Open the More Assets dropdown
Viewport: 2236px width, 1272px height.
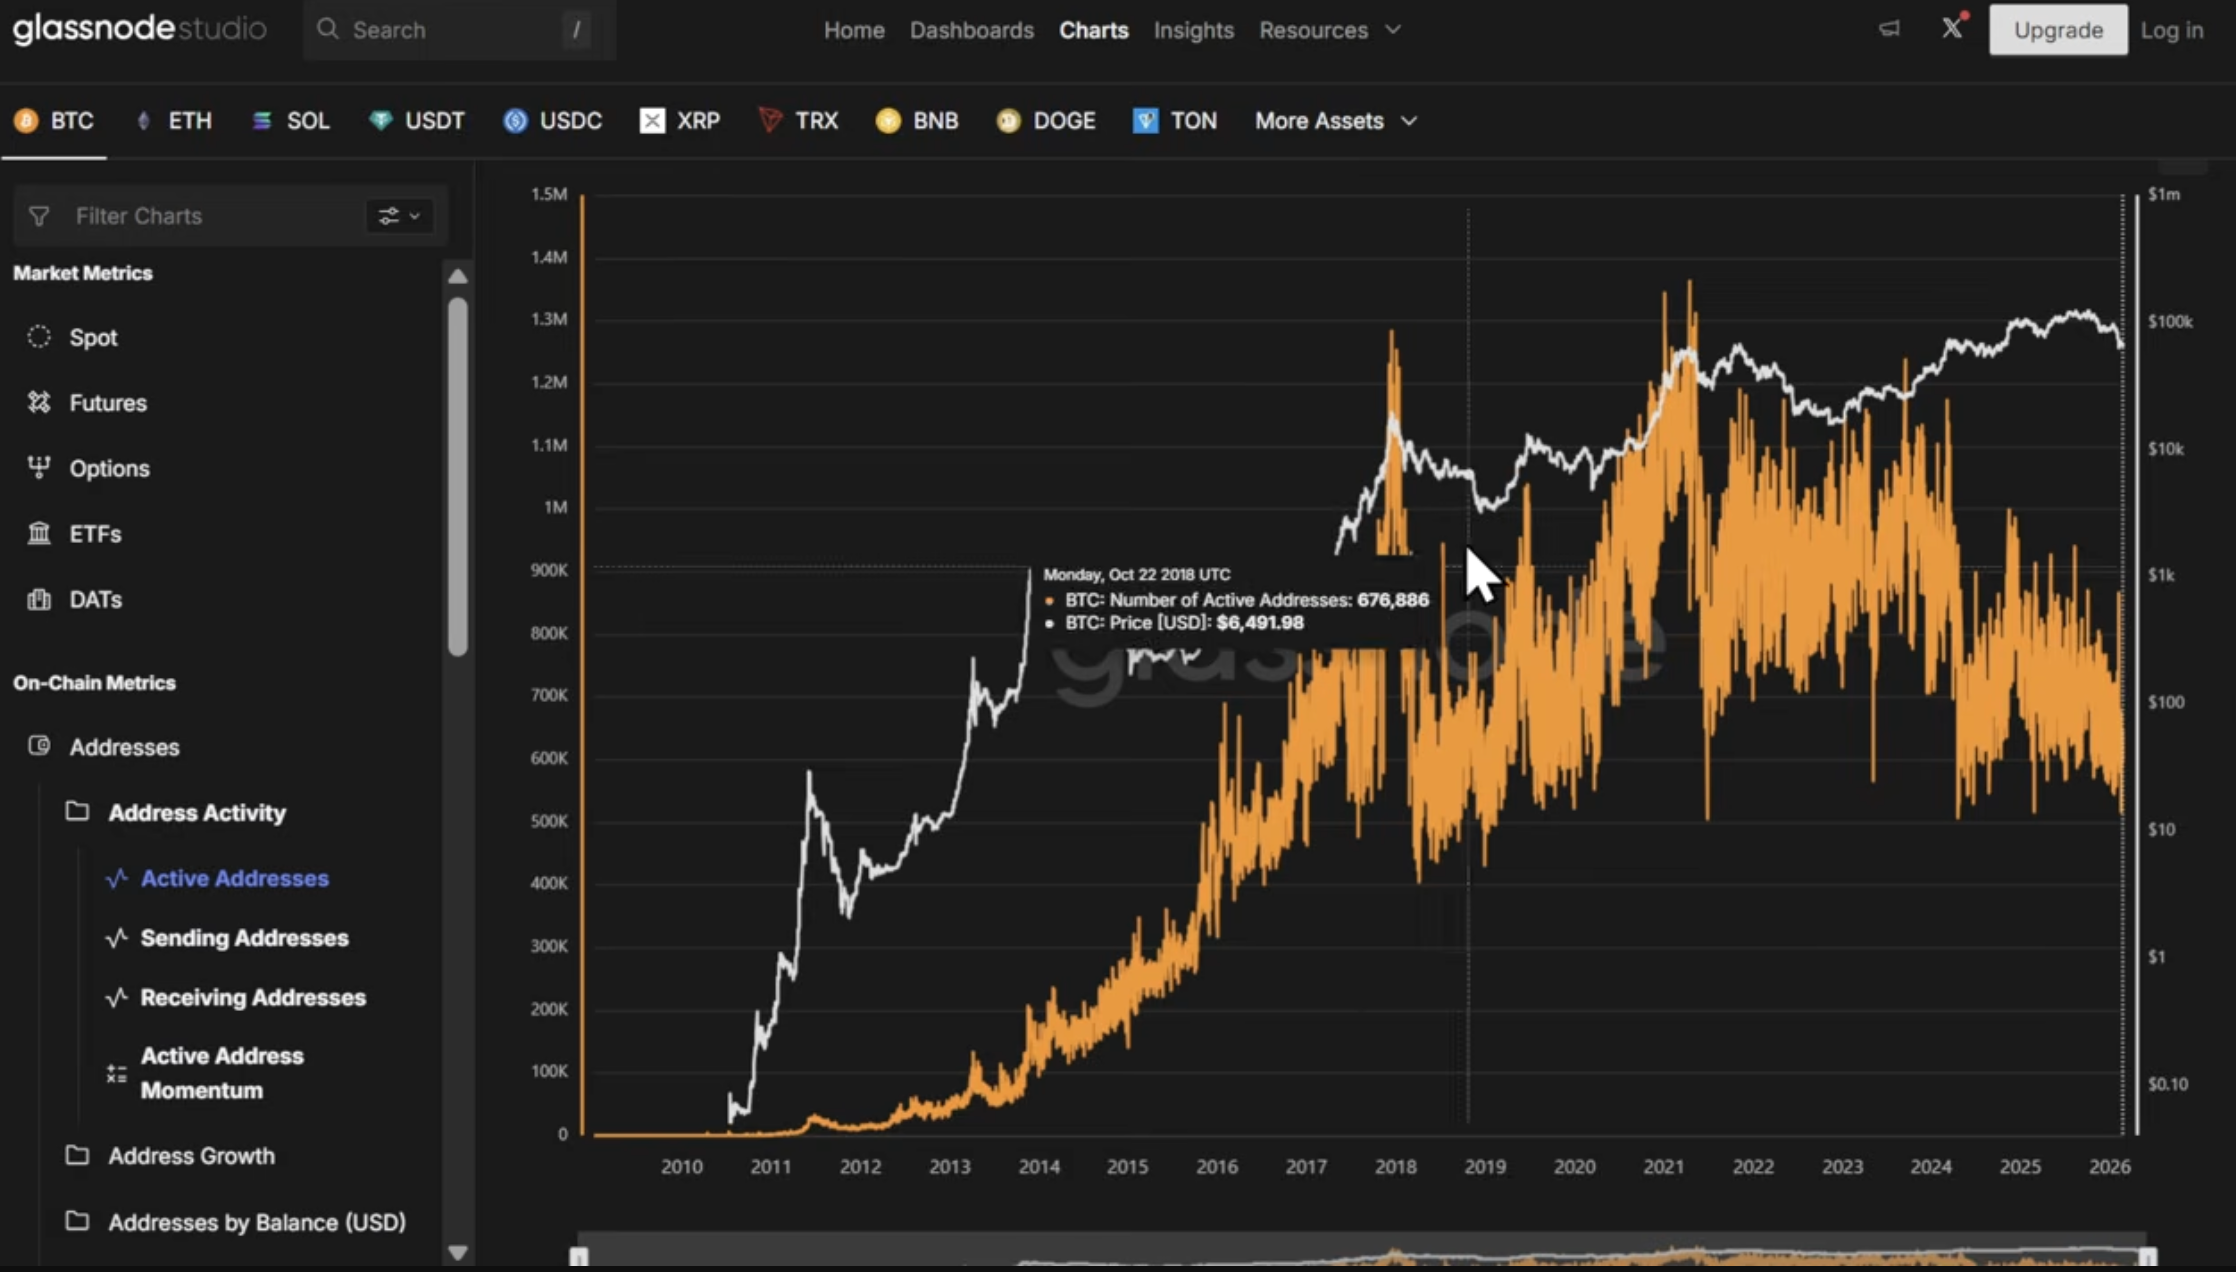click(1336, 121)
